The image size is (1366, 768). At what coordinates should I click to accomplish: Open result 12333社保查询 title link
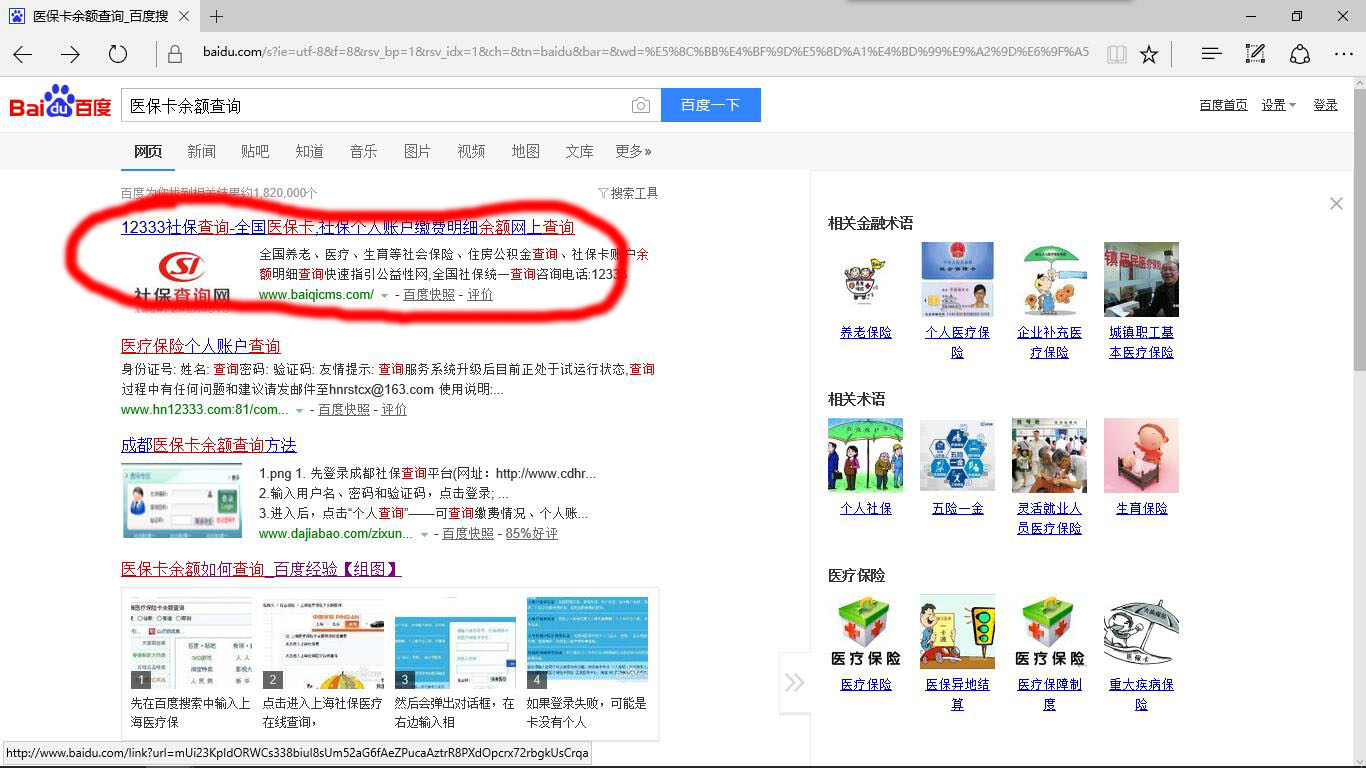tap(347, 227)
